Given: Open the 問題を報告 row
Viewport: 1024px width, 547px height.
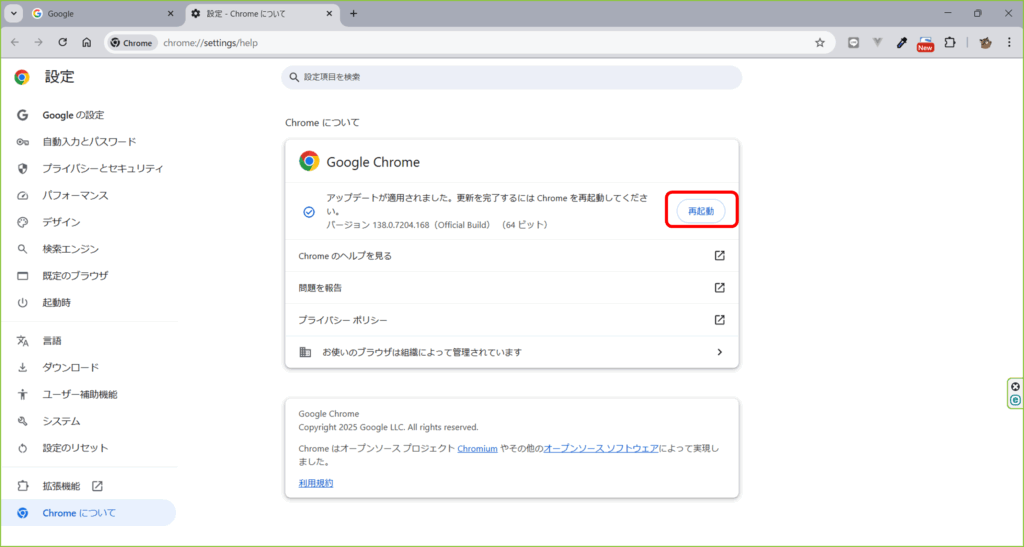Looking at the screenshot, I should point(511,288).
